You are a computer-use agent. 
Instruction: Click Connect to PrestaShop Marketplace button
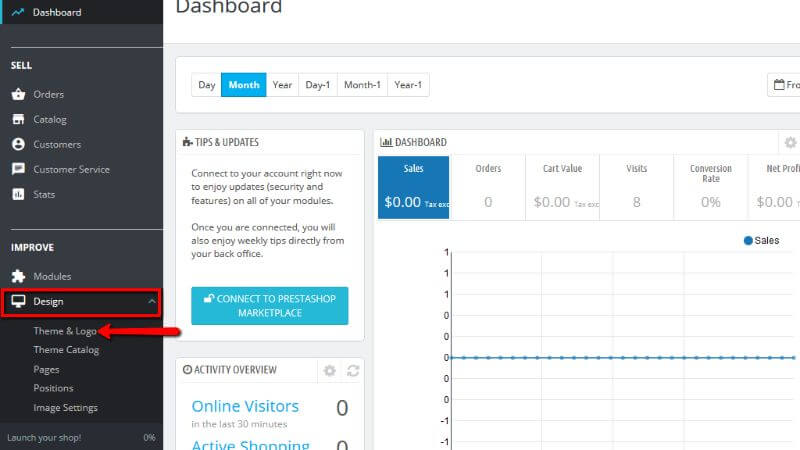[270, 306]
